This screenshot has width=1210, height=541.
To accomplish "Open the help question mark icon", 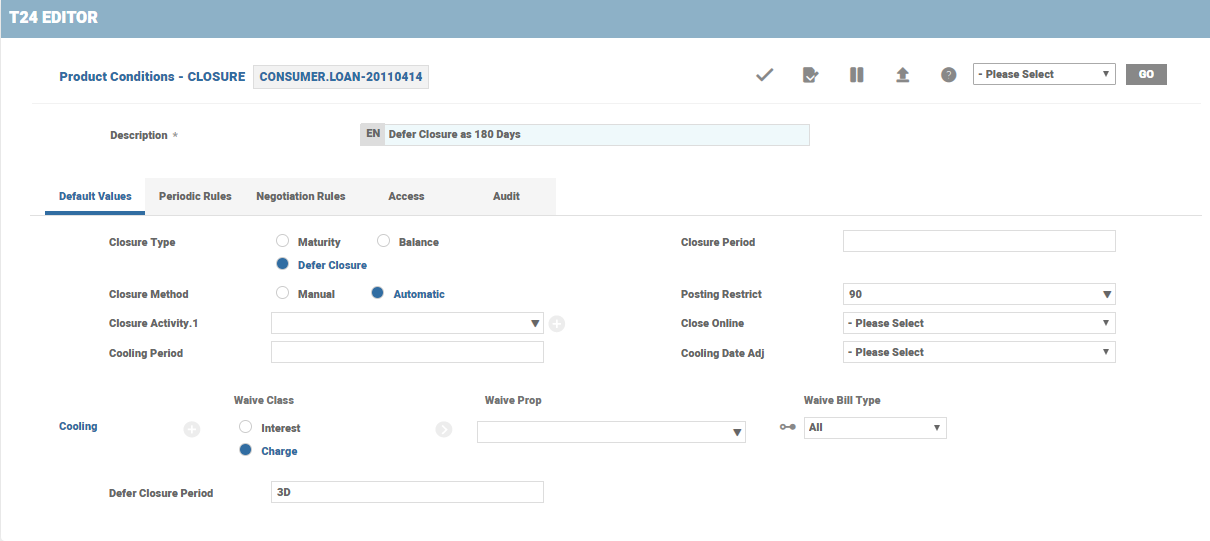I will coord(948,75).
